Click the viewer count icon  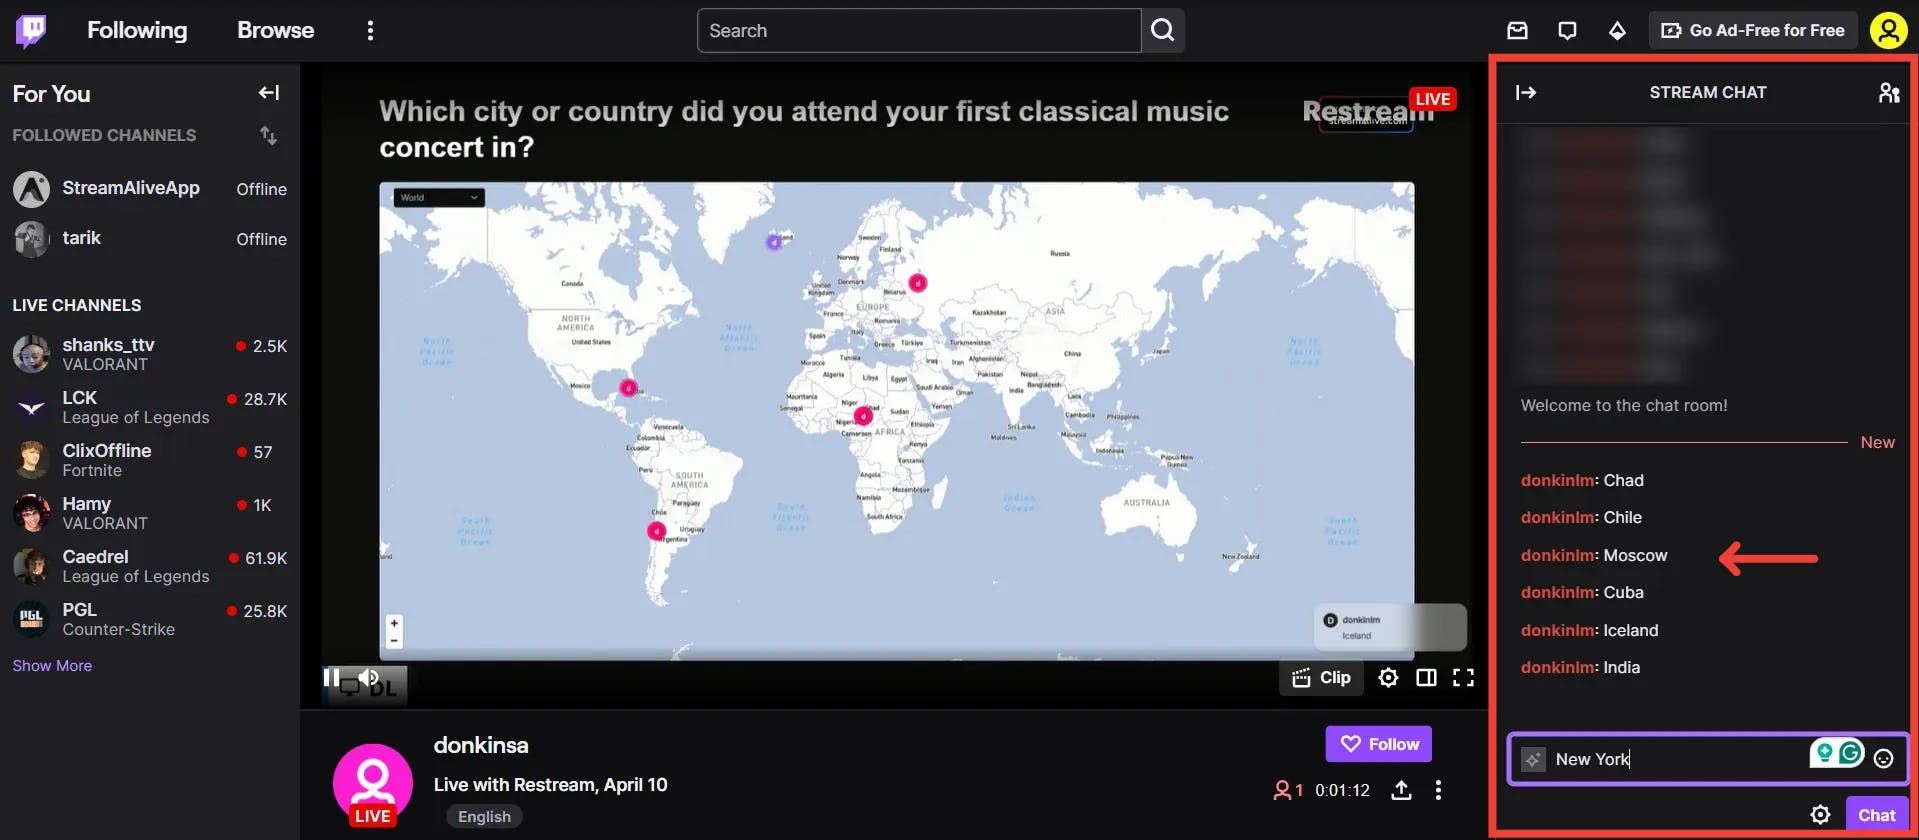(x=1281, y=790)
